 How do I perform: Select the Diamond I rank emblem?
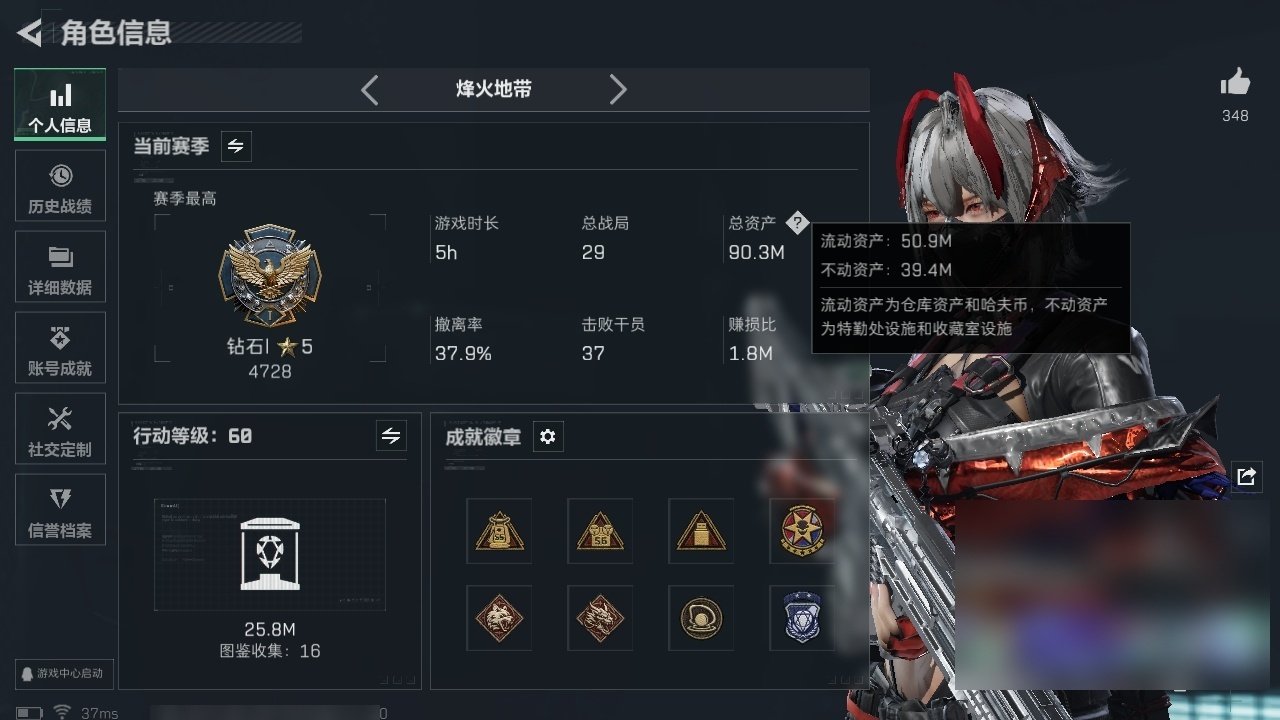coord(269,275)
